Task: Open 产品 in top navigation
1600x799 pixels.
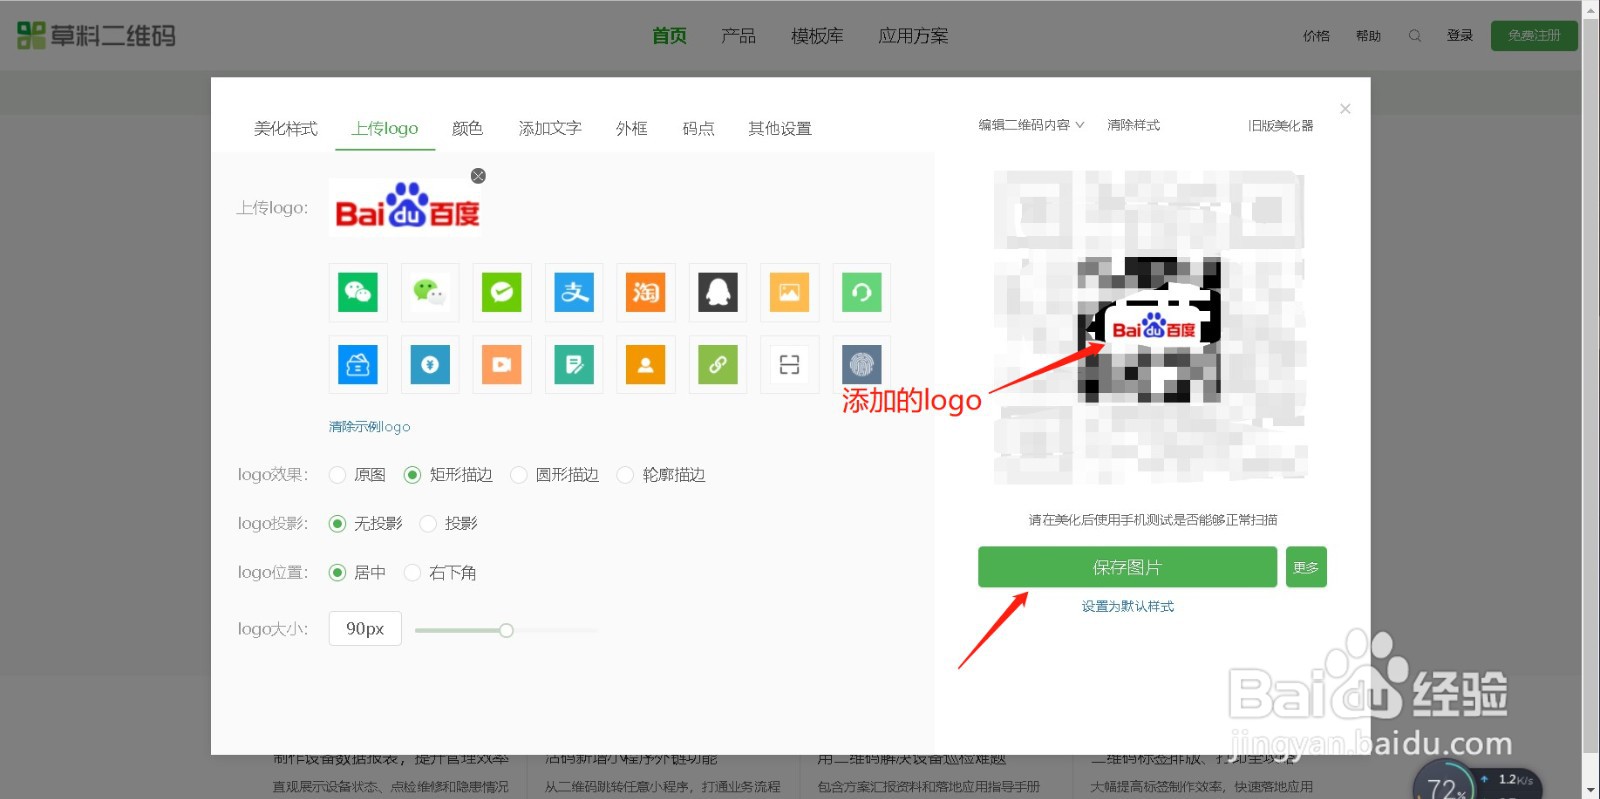Action: click(738, 36)
